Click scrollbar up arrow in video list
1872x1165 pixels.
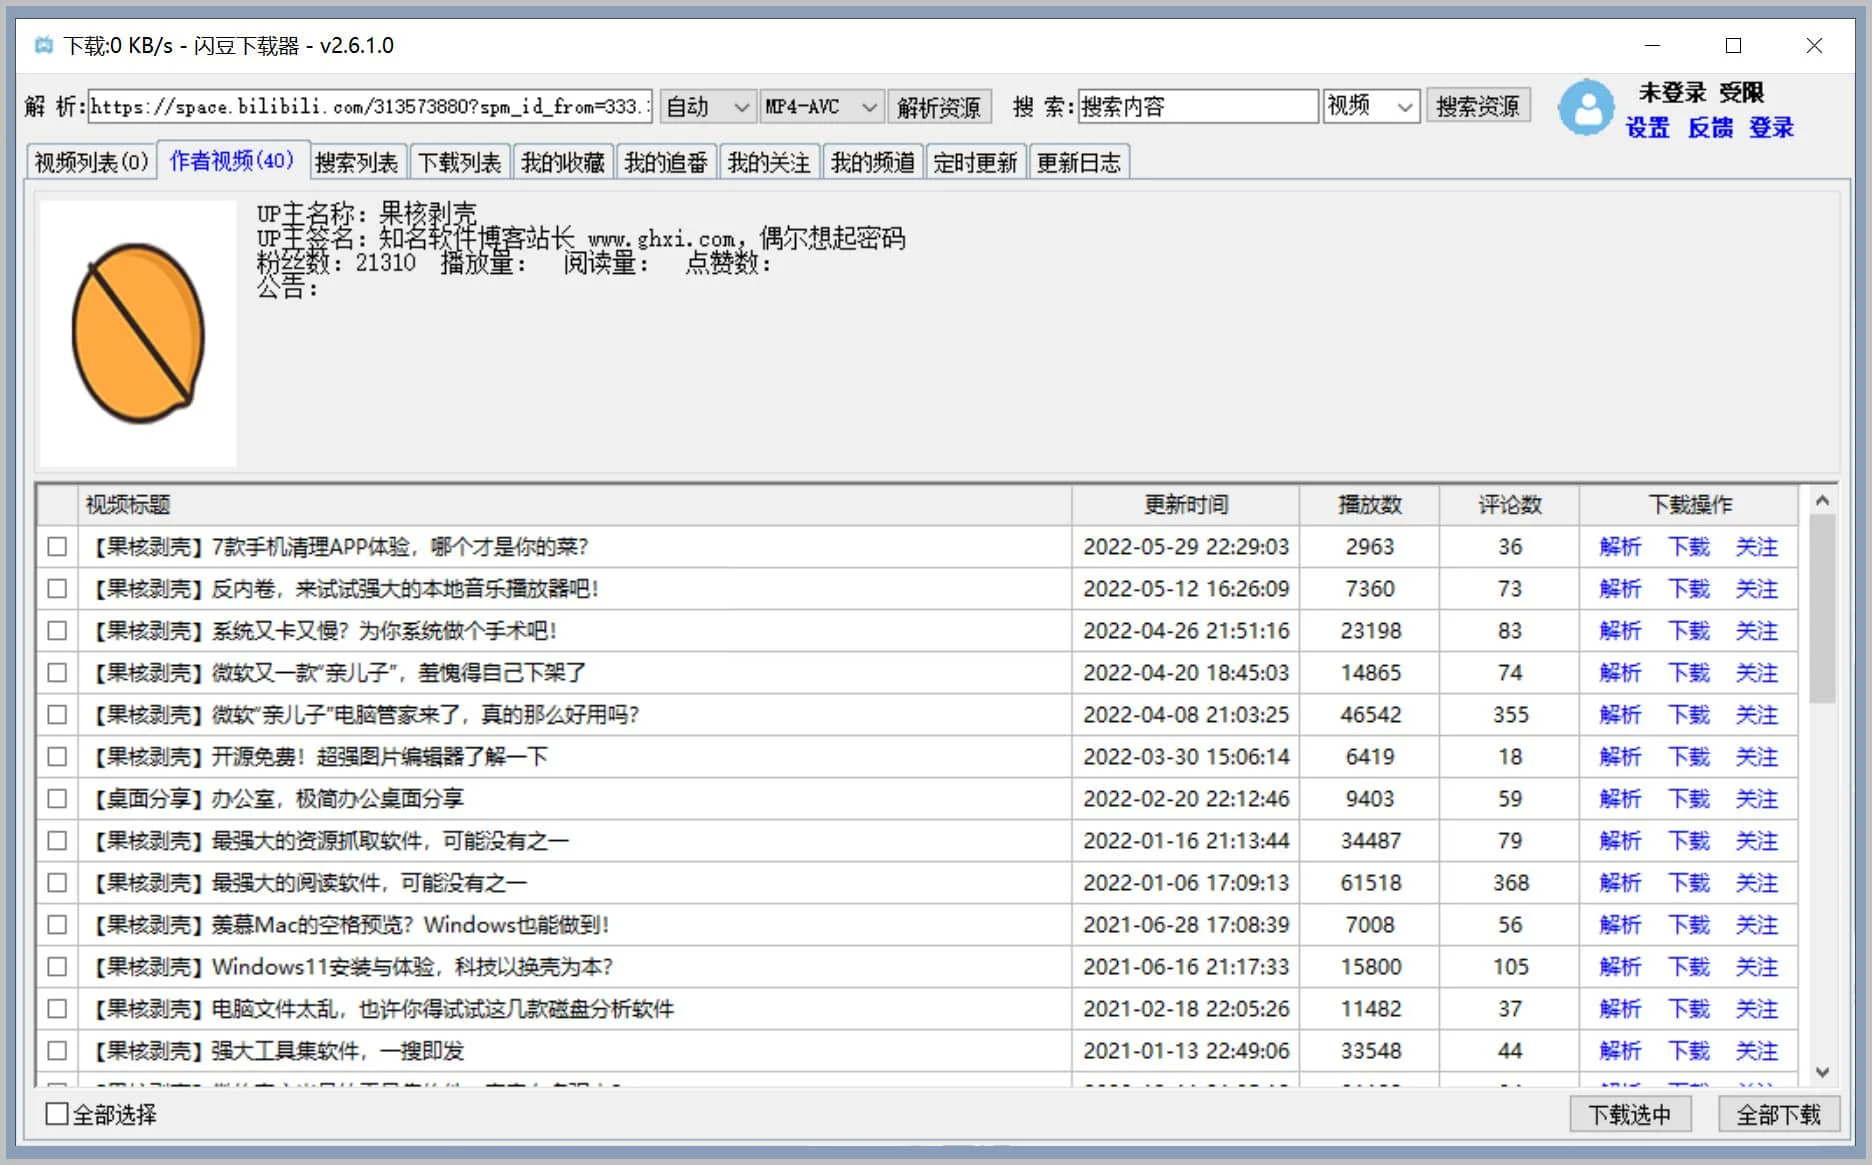1822,501
